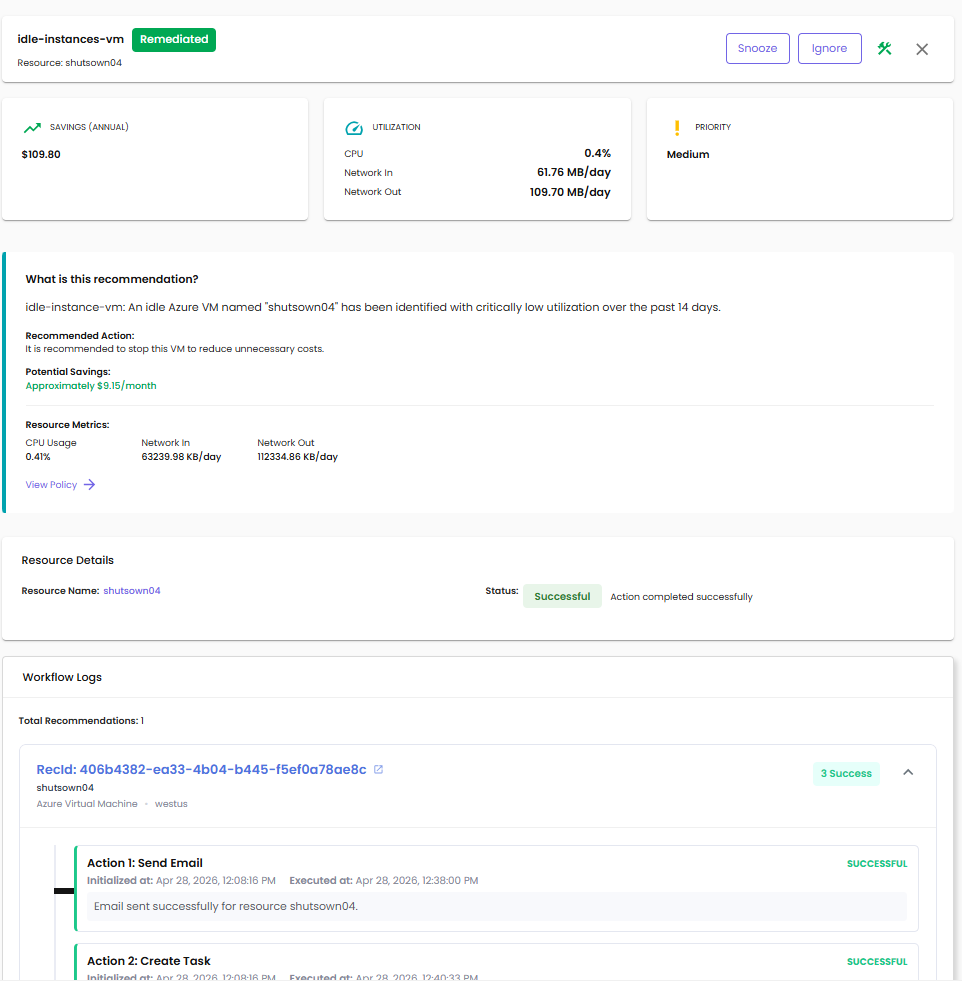Click the Action 1: Send Email heading
This screenshot has height=983, width=962.
tap(145, 863)
